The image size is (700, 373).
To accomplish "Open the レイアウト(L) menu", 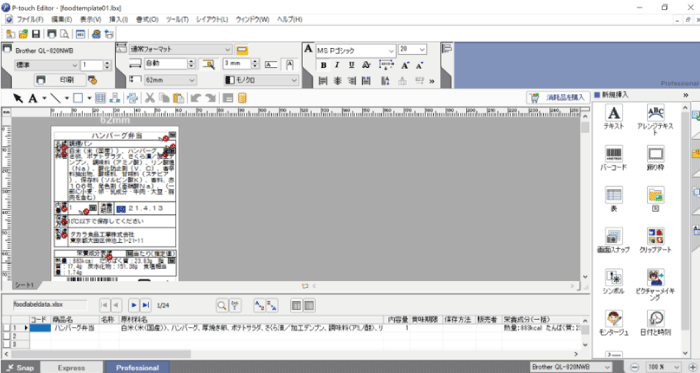I will 212,20.
